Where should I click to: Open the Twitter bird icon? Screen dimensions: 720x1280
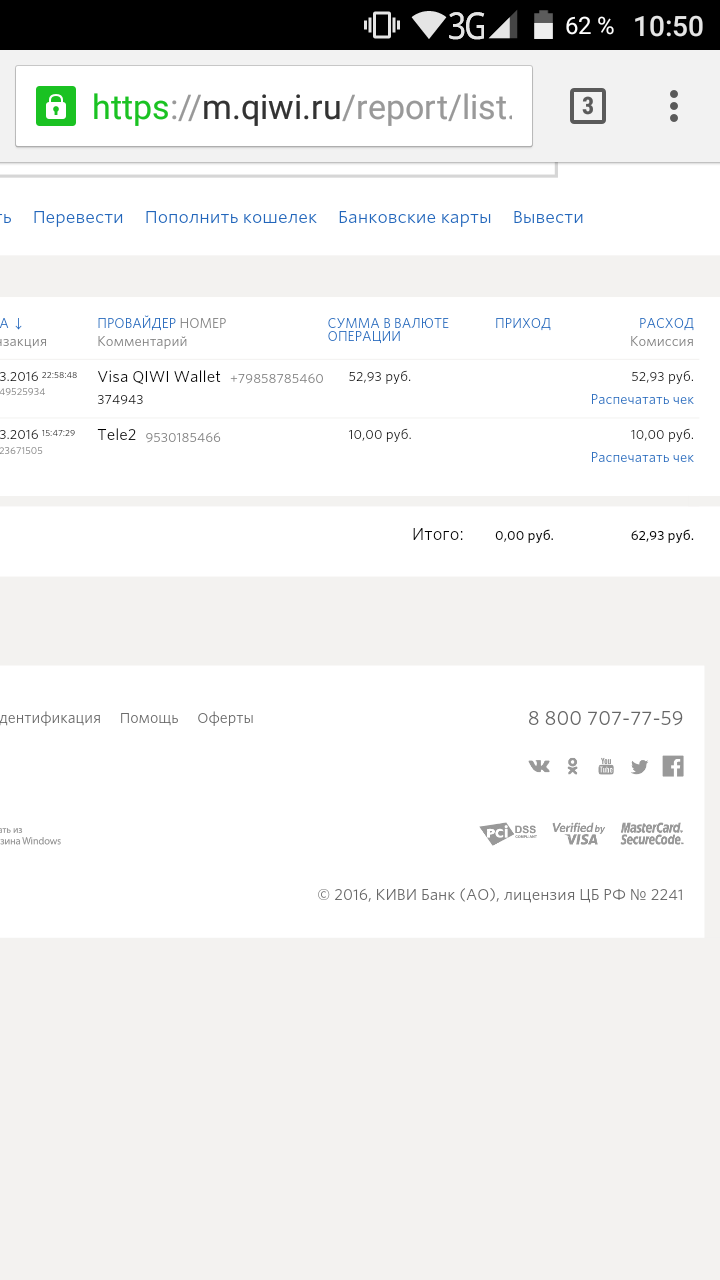coord(639,767)
